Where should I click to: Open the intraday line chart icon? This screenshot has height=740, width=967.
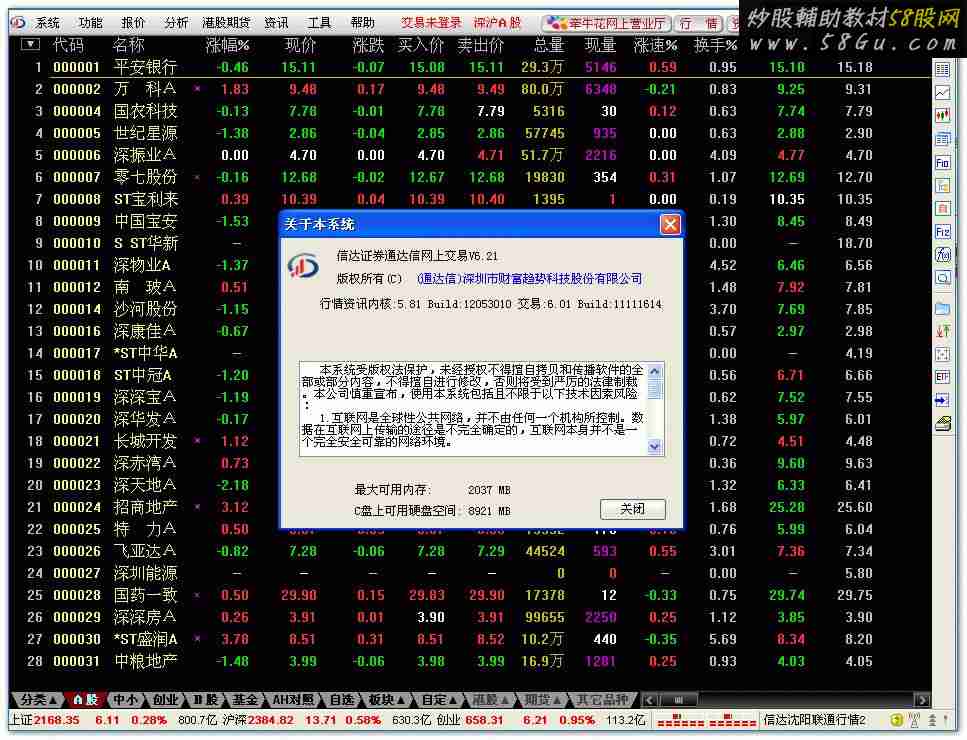coord(942,93)
